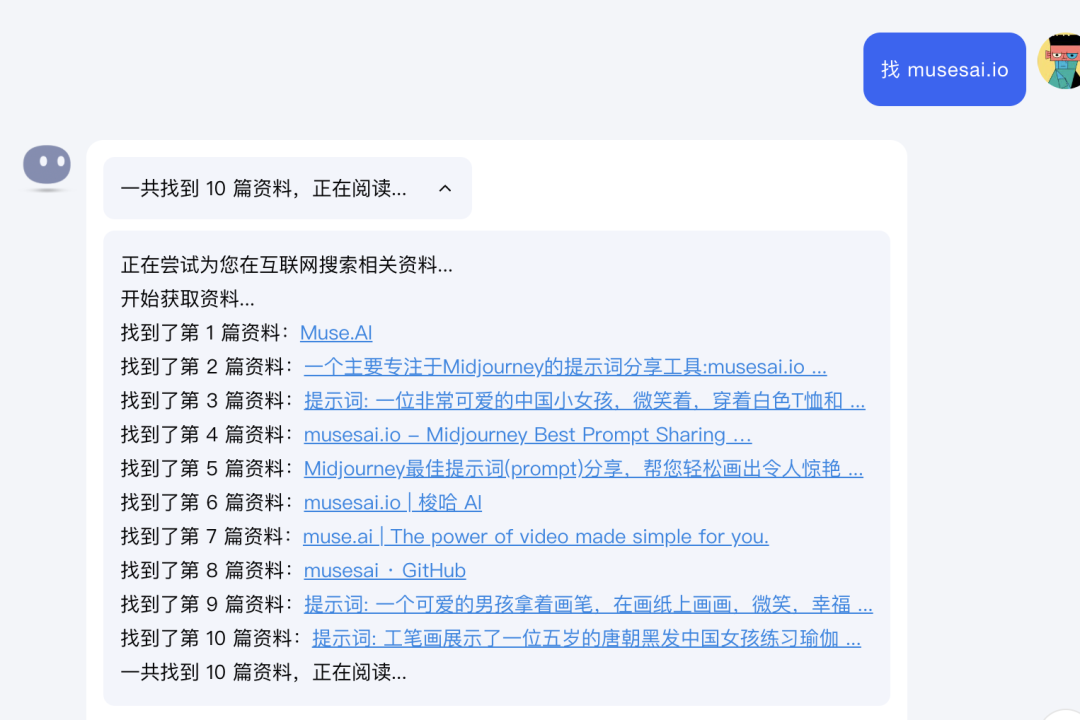Click the text '正在尝试为您在互联网搜索相关资料...'
Screen dimensions: 1080x720
click(x=287, y=265)
